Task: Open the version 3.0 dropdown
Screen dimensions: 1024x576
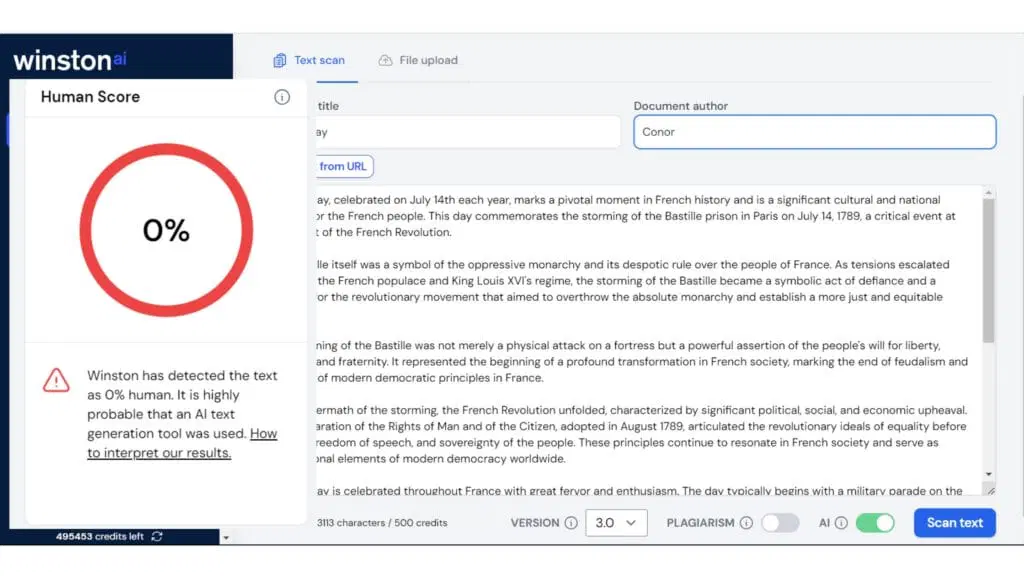Action: [x=617, y=523]
